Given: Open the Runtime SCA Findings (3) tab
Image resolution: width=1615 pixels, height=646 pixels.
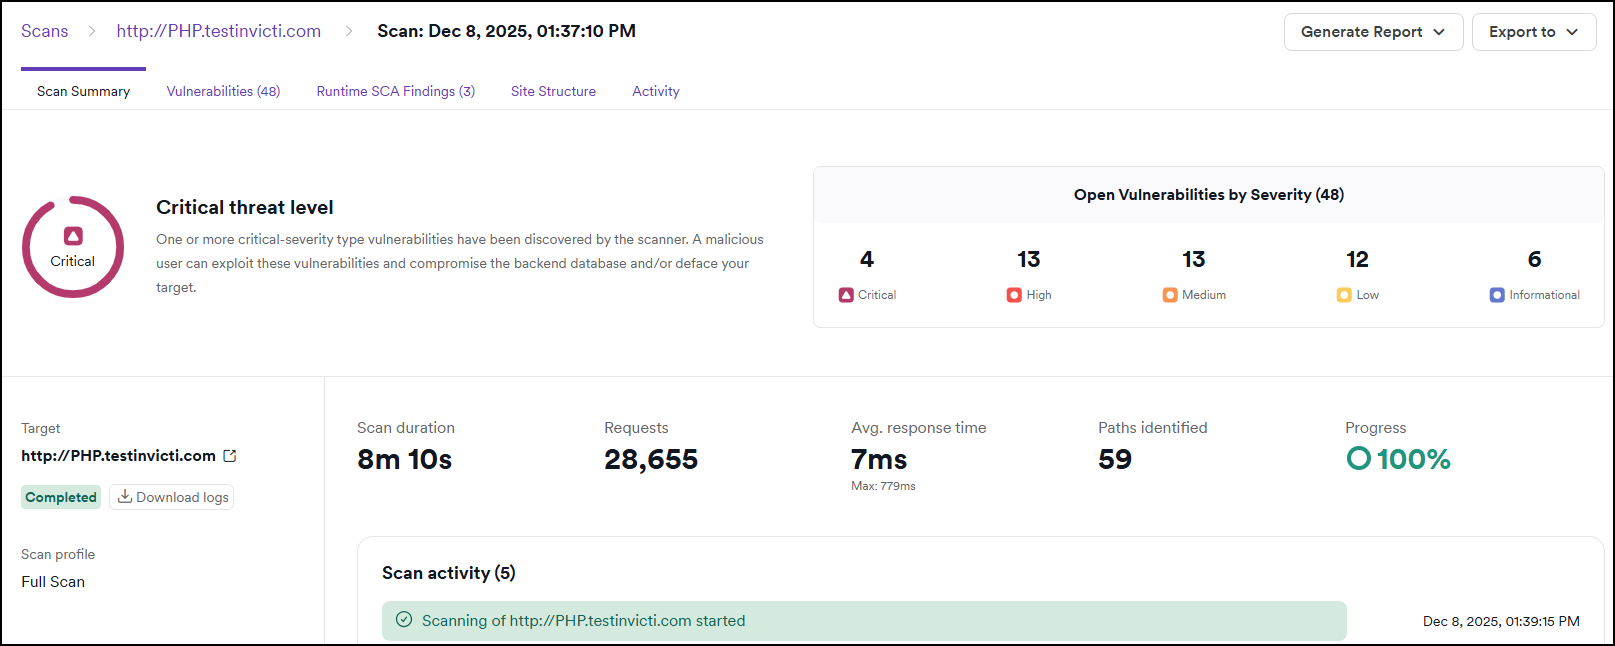Looking at the screenshot, I should click(x=396, y=91).
